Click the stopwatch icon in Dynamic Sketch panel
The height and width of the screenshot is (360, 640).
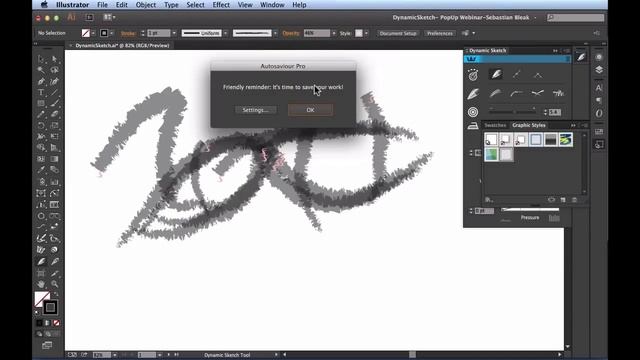coord(473,75)
